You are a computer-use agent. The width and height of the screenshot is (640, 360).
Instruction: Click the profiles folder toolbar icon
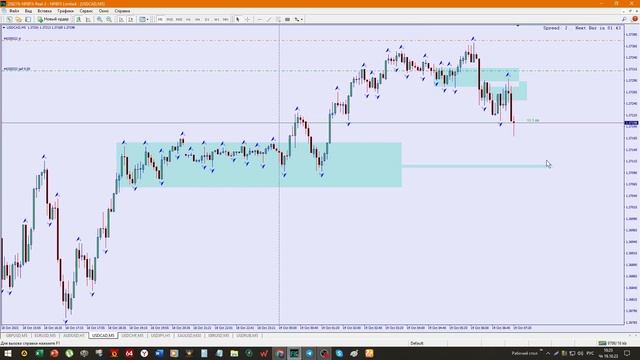pos(18,19)
